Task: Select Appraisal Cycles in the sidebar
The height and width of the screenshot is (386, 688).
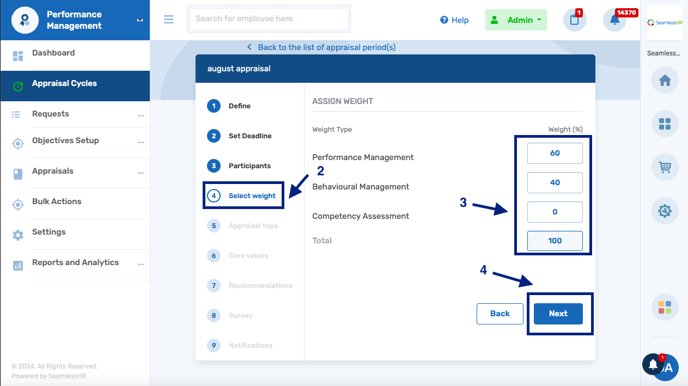Action: point(75,86)
